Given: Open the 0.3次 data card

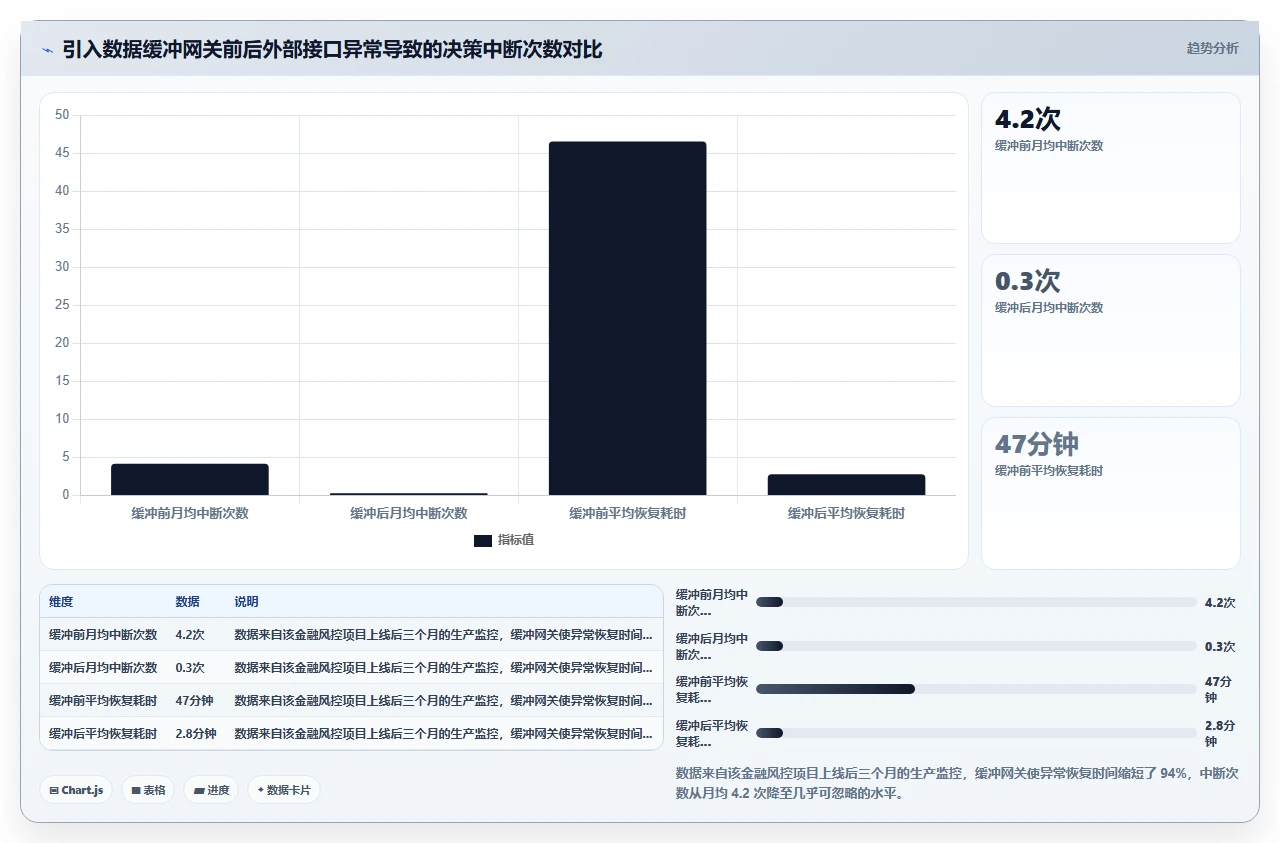Looking at the screenshot, I should coord(1111,330).
